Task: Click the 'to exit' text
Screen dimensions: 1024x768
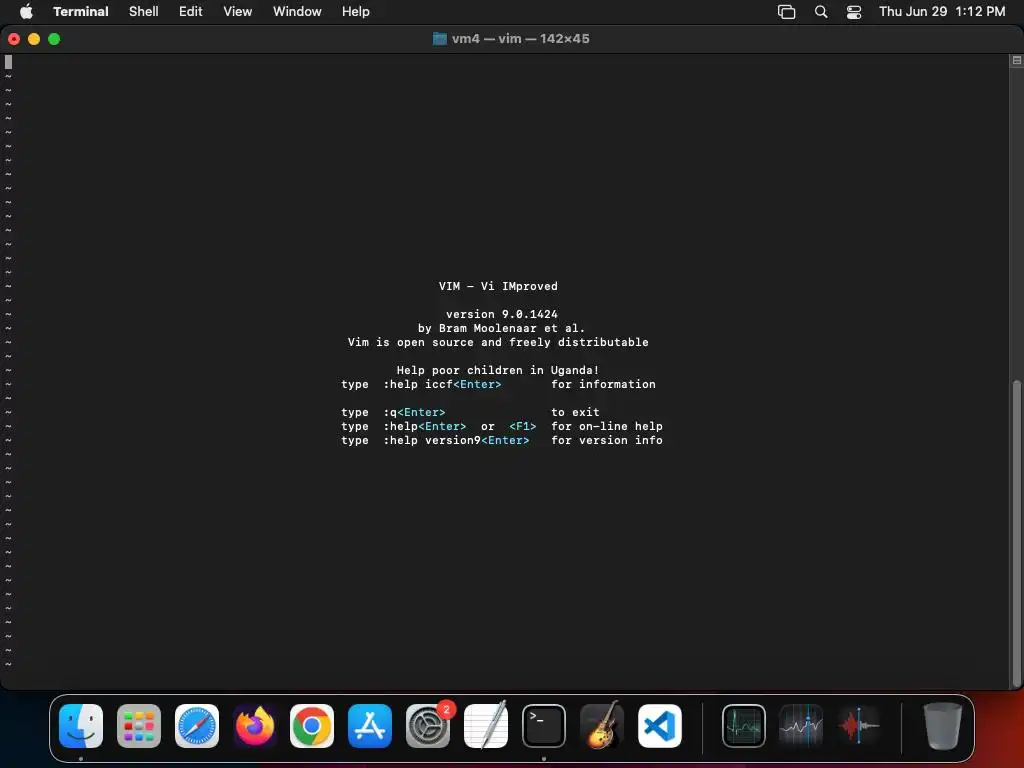Action: click(575, 412)
